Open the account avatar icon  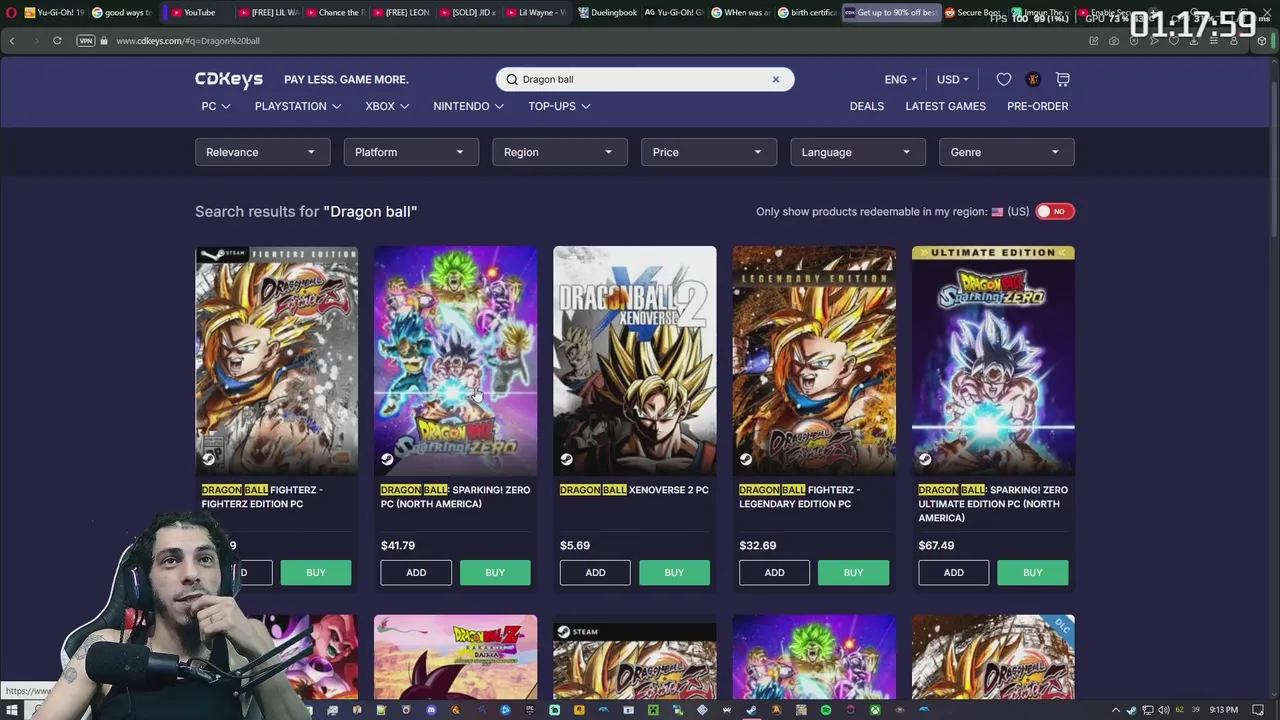(x=1033, y=79)
